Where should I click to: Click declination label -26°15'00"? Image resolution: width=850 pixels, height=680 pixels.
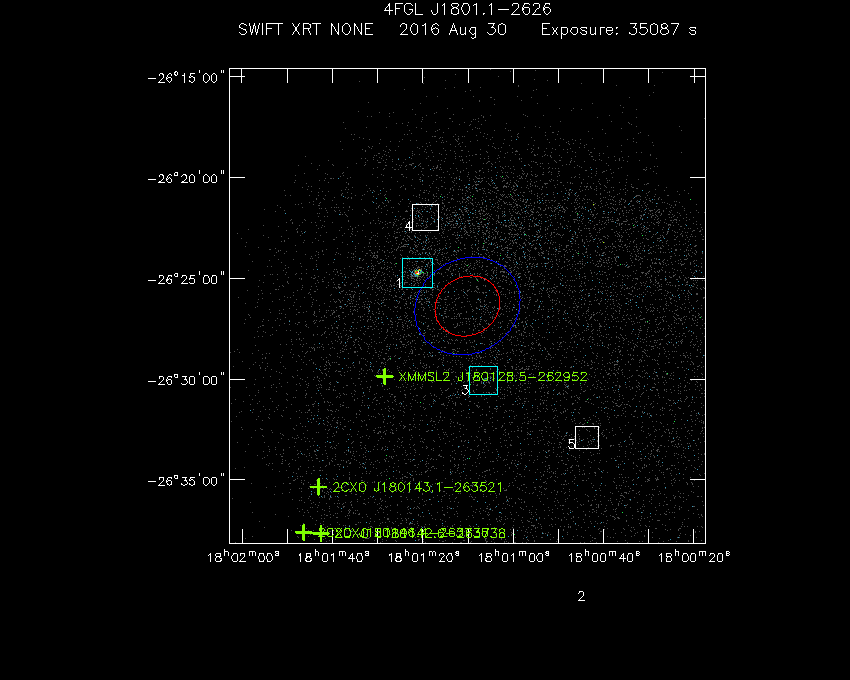point(186,78)
